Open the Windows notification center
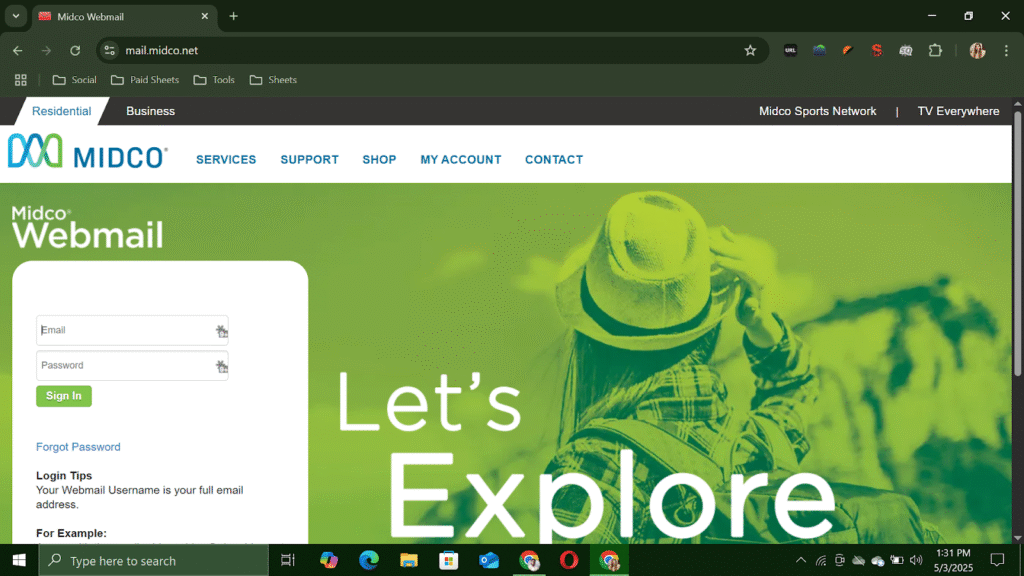The height and width of the screenshot is (576, 1024). 997,560
